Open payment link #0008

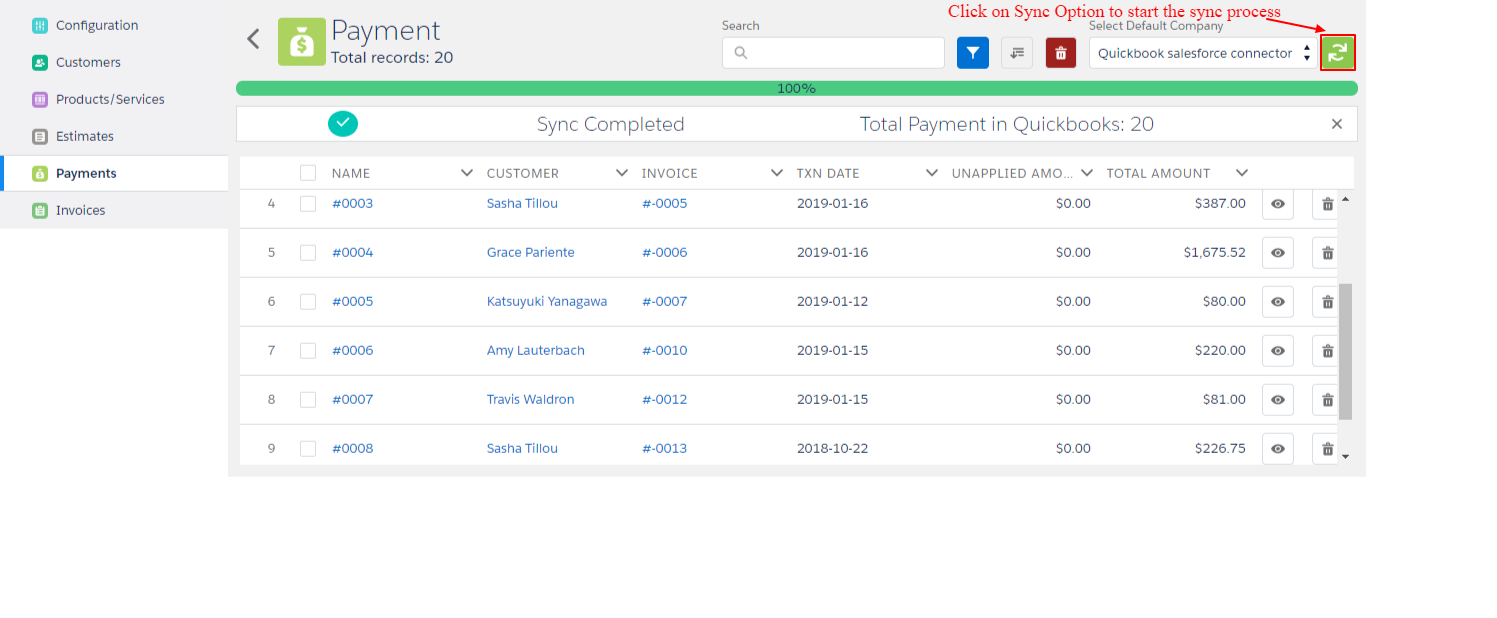353,448
